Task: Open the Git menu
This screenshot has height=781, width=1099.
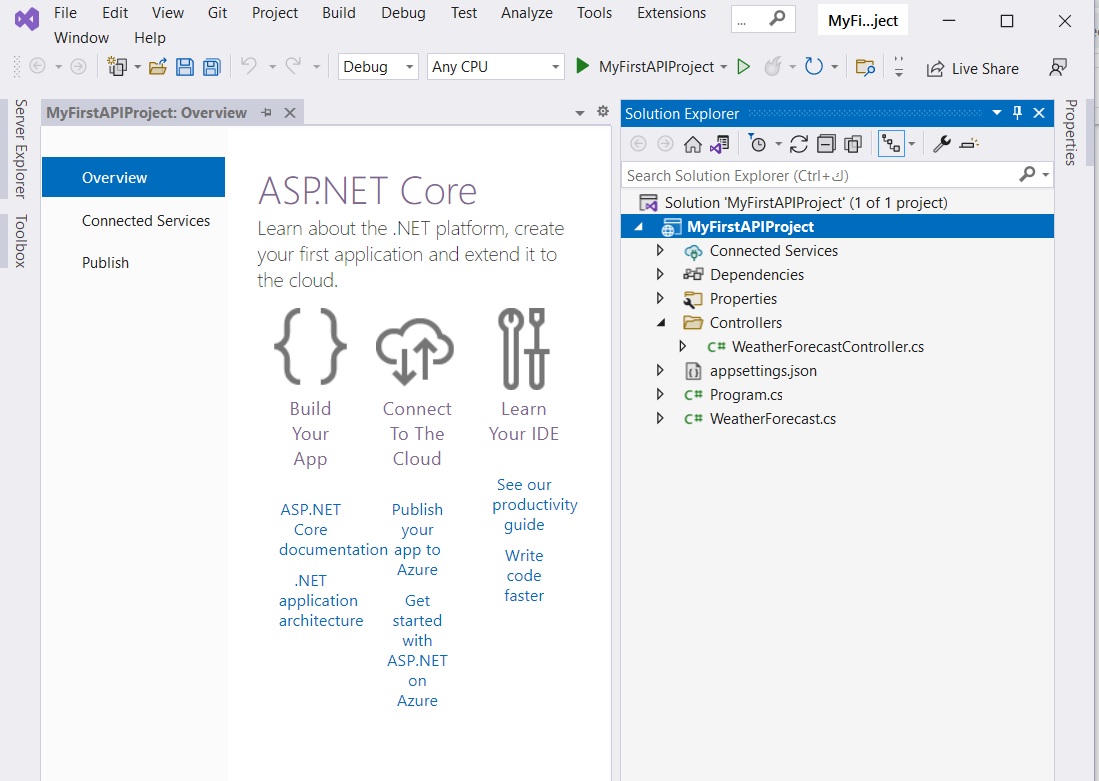Action: tap(217, 13)
